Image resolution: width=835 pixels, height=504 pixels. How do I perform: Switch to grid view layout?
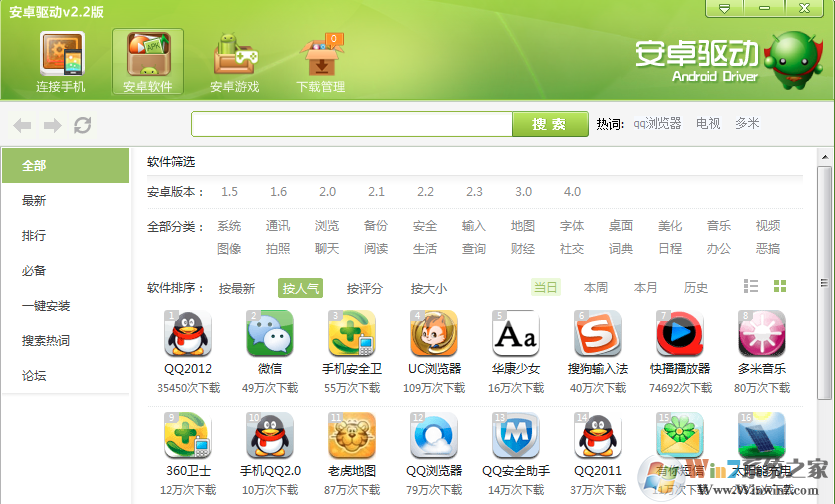click(x=780, y=287)
